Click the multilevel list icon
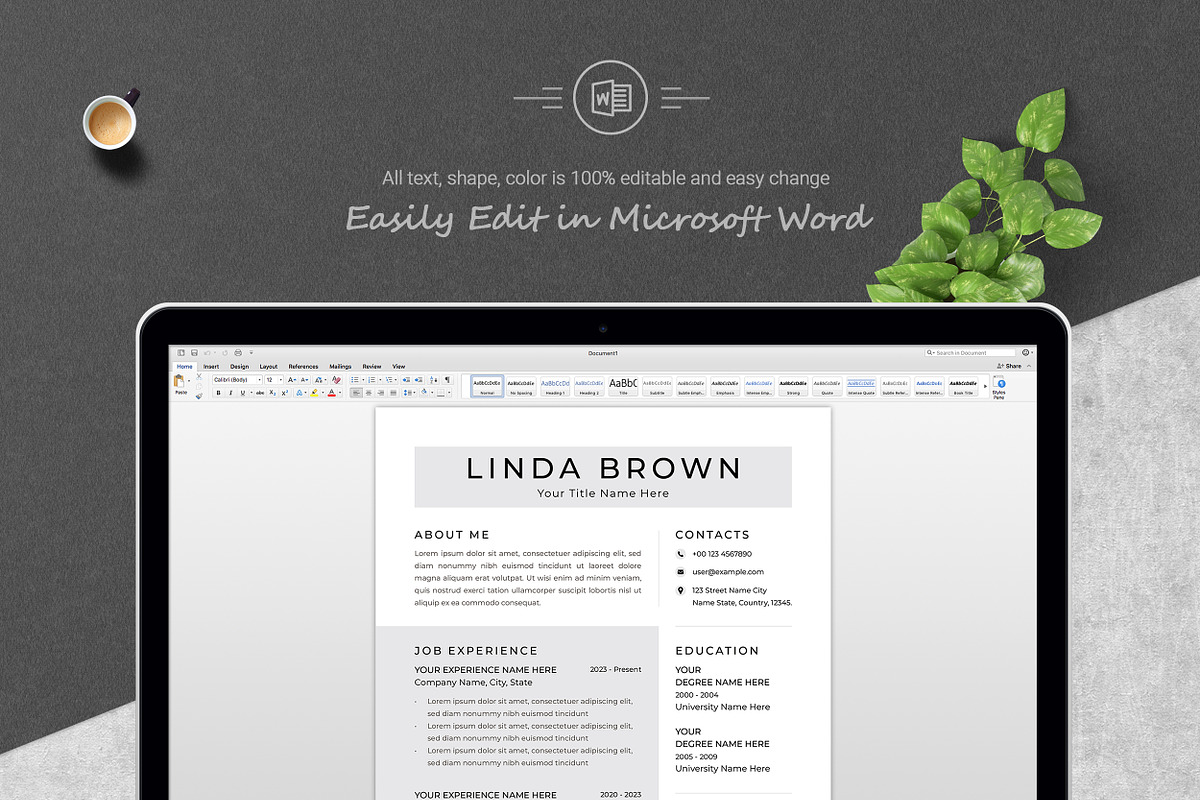 (389, 380)
